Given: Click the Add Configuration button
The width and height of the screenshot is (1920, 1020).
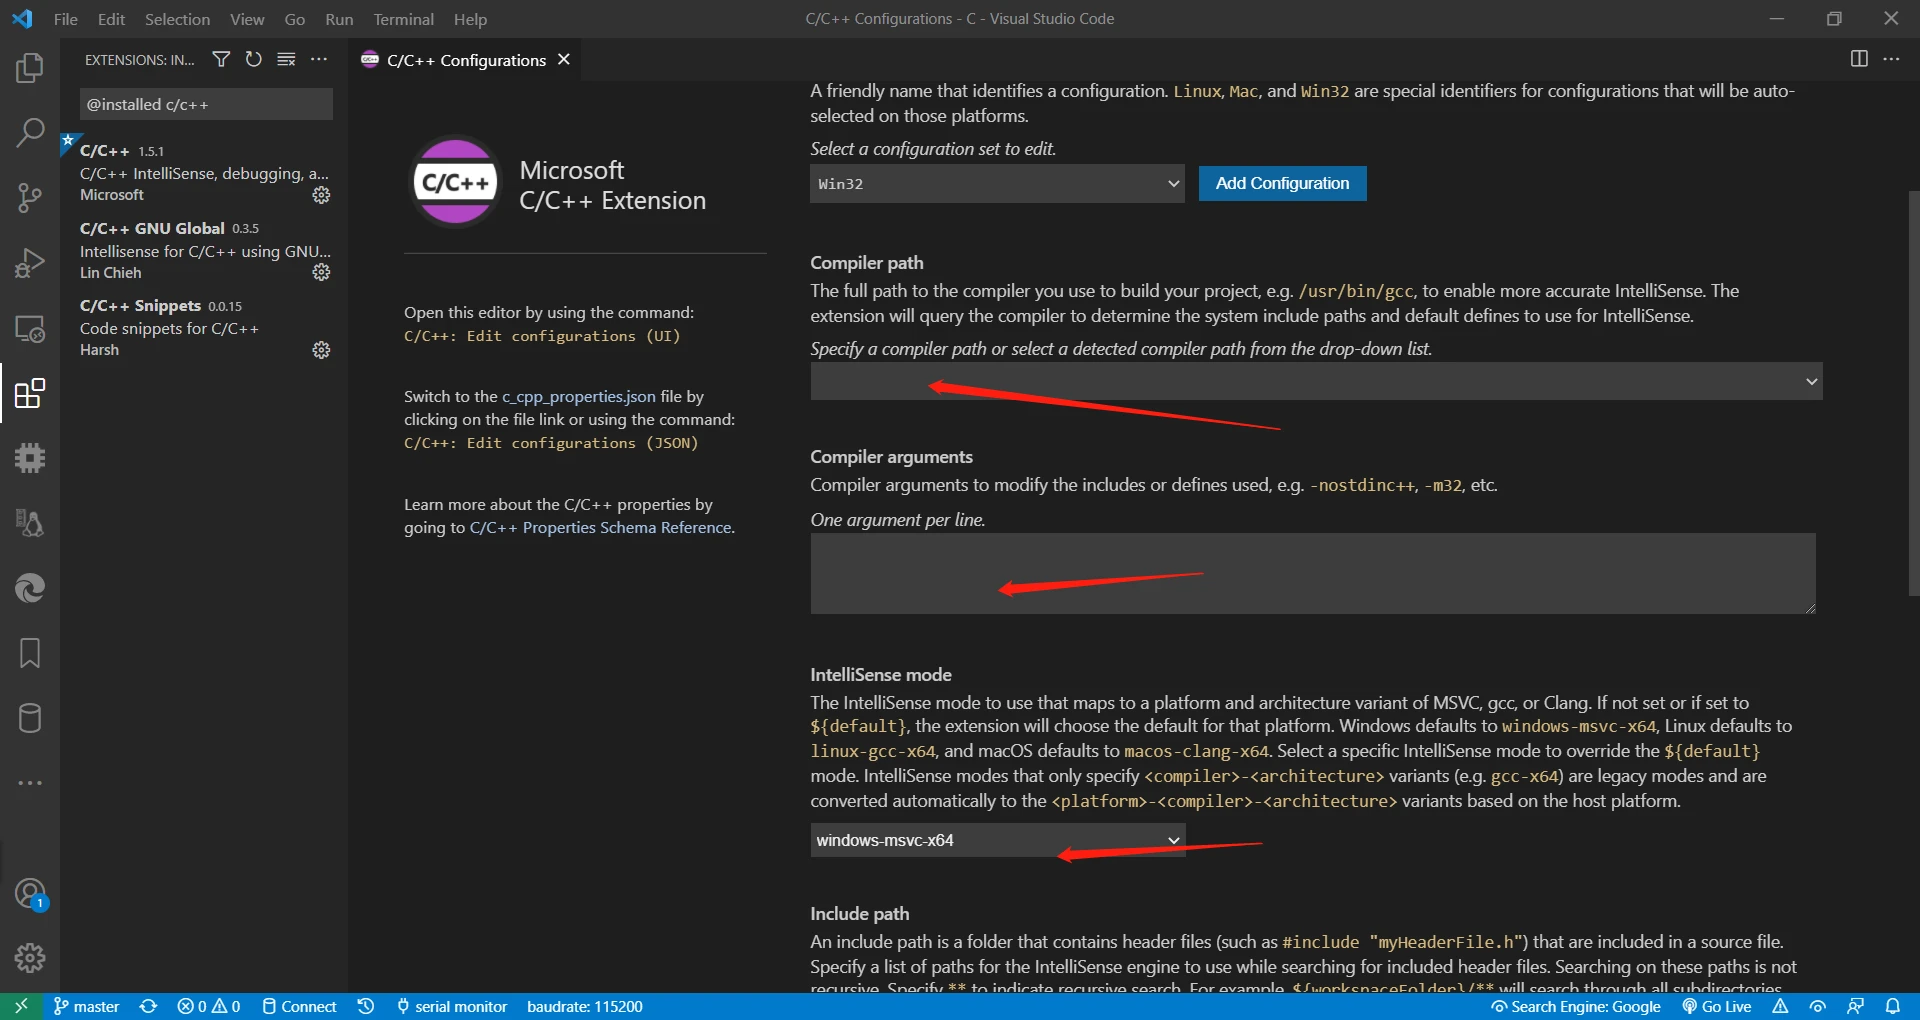Looking at the screenshot, I should [x=1282, y=183].
